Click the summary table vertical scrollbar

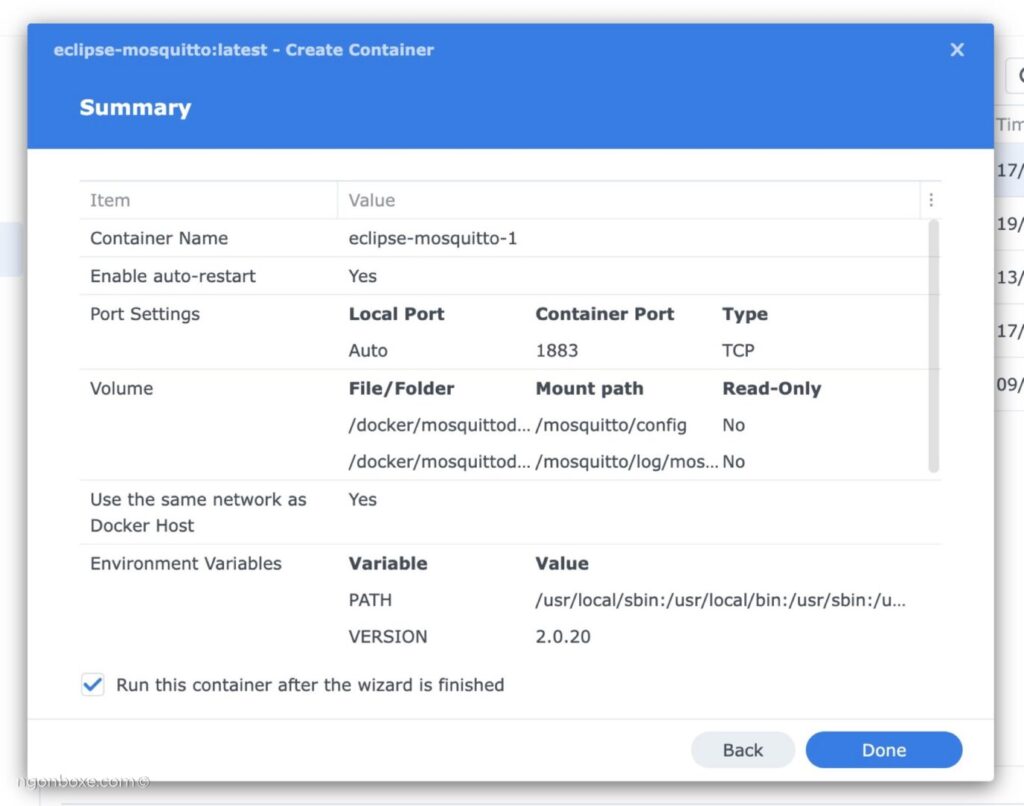click(933, 346)
